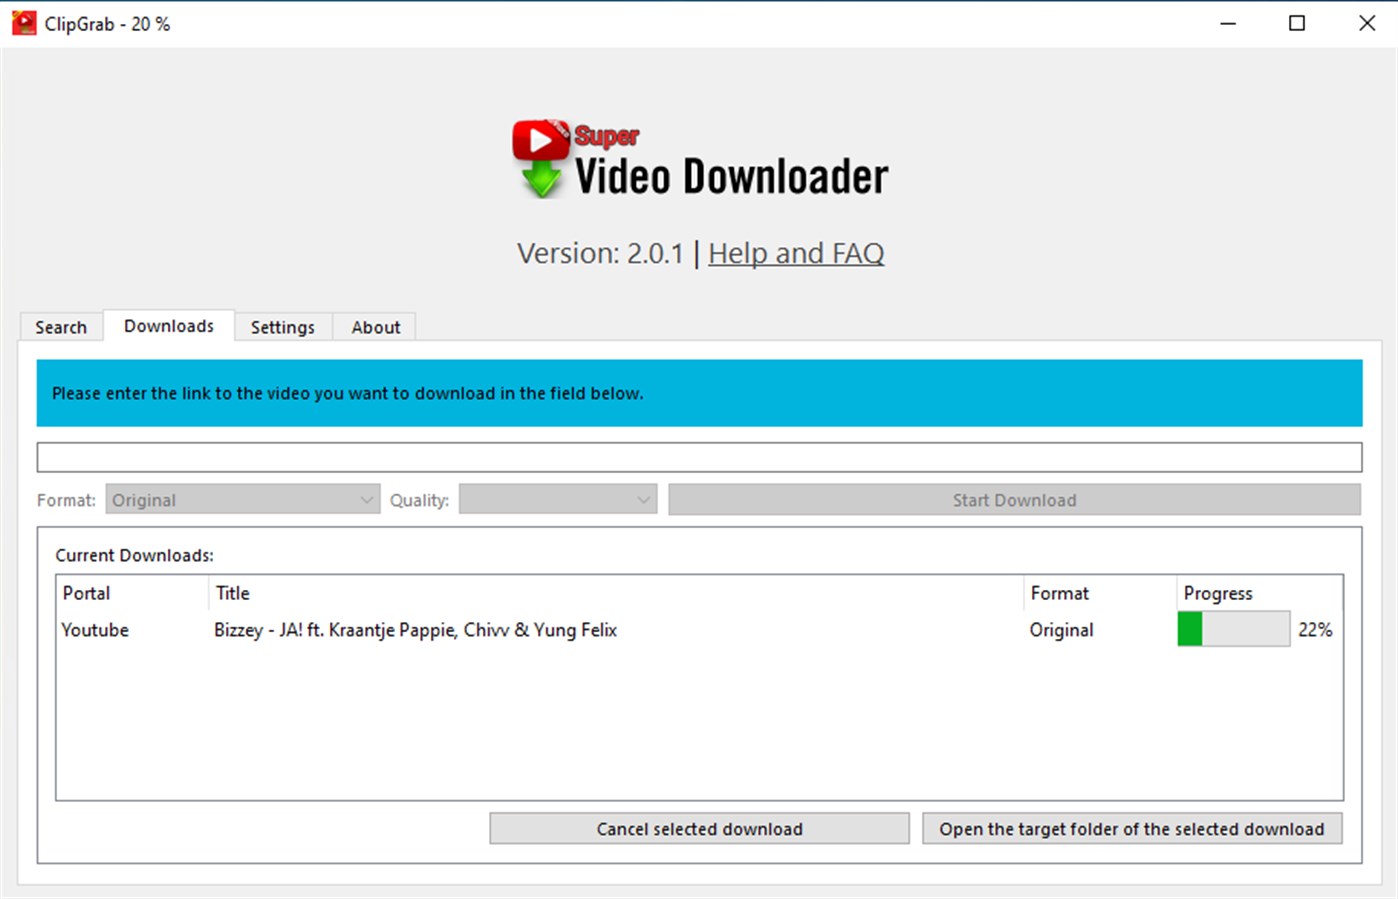Viewport: 1398px width, 899px height.
Task: Click the ClipGrab app icon in title bar
Action: tap(24, 23)
